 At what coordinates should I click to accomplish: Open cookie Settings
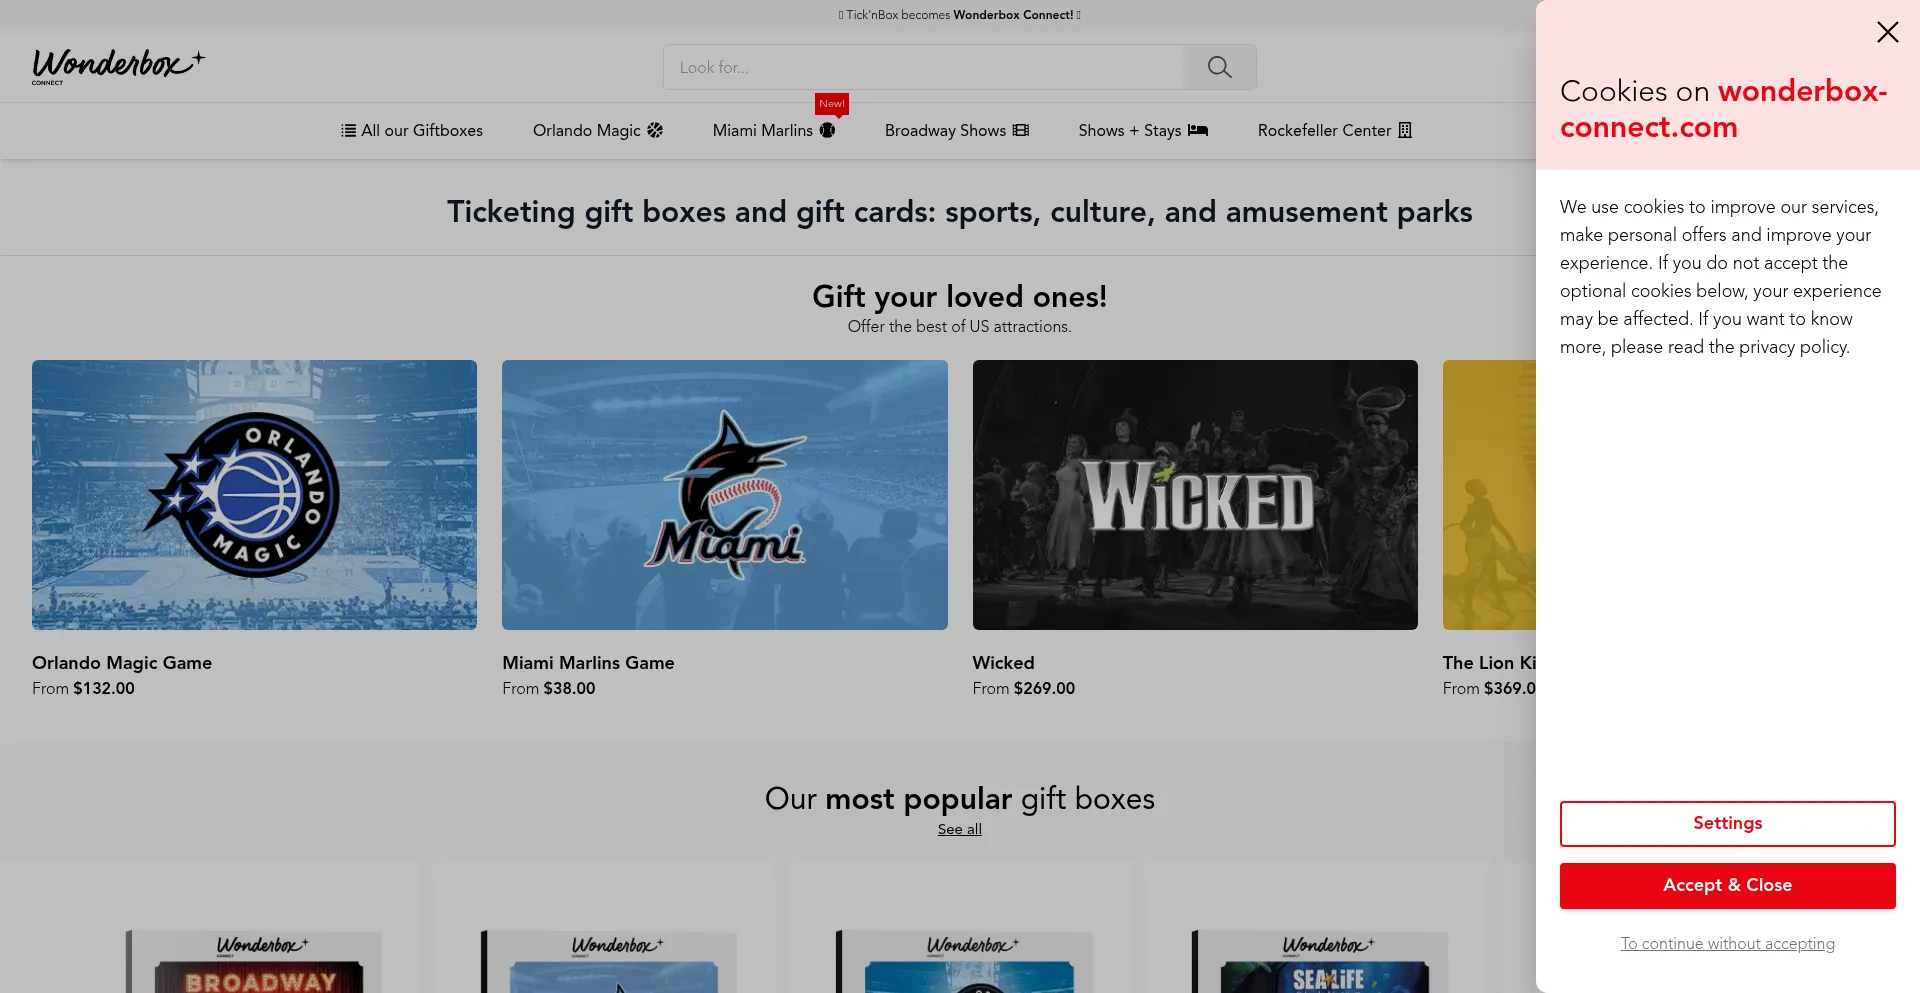click(x=1727, y=823)
